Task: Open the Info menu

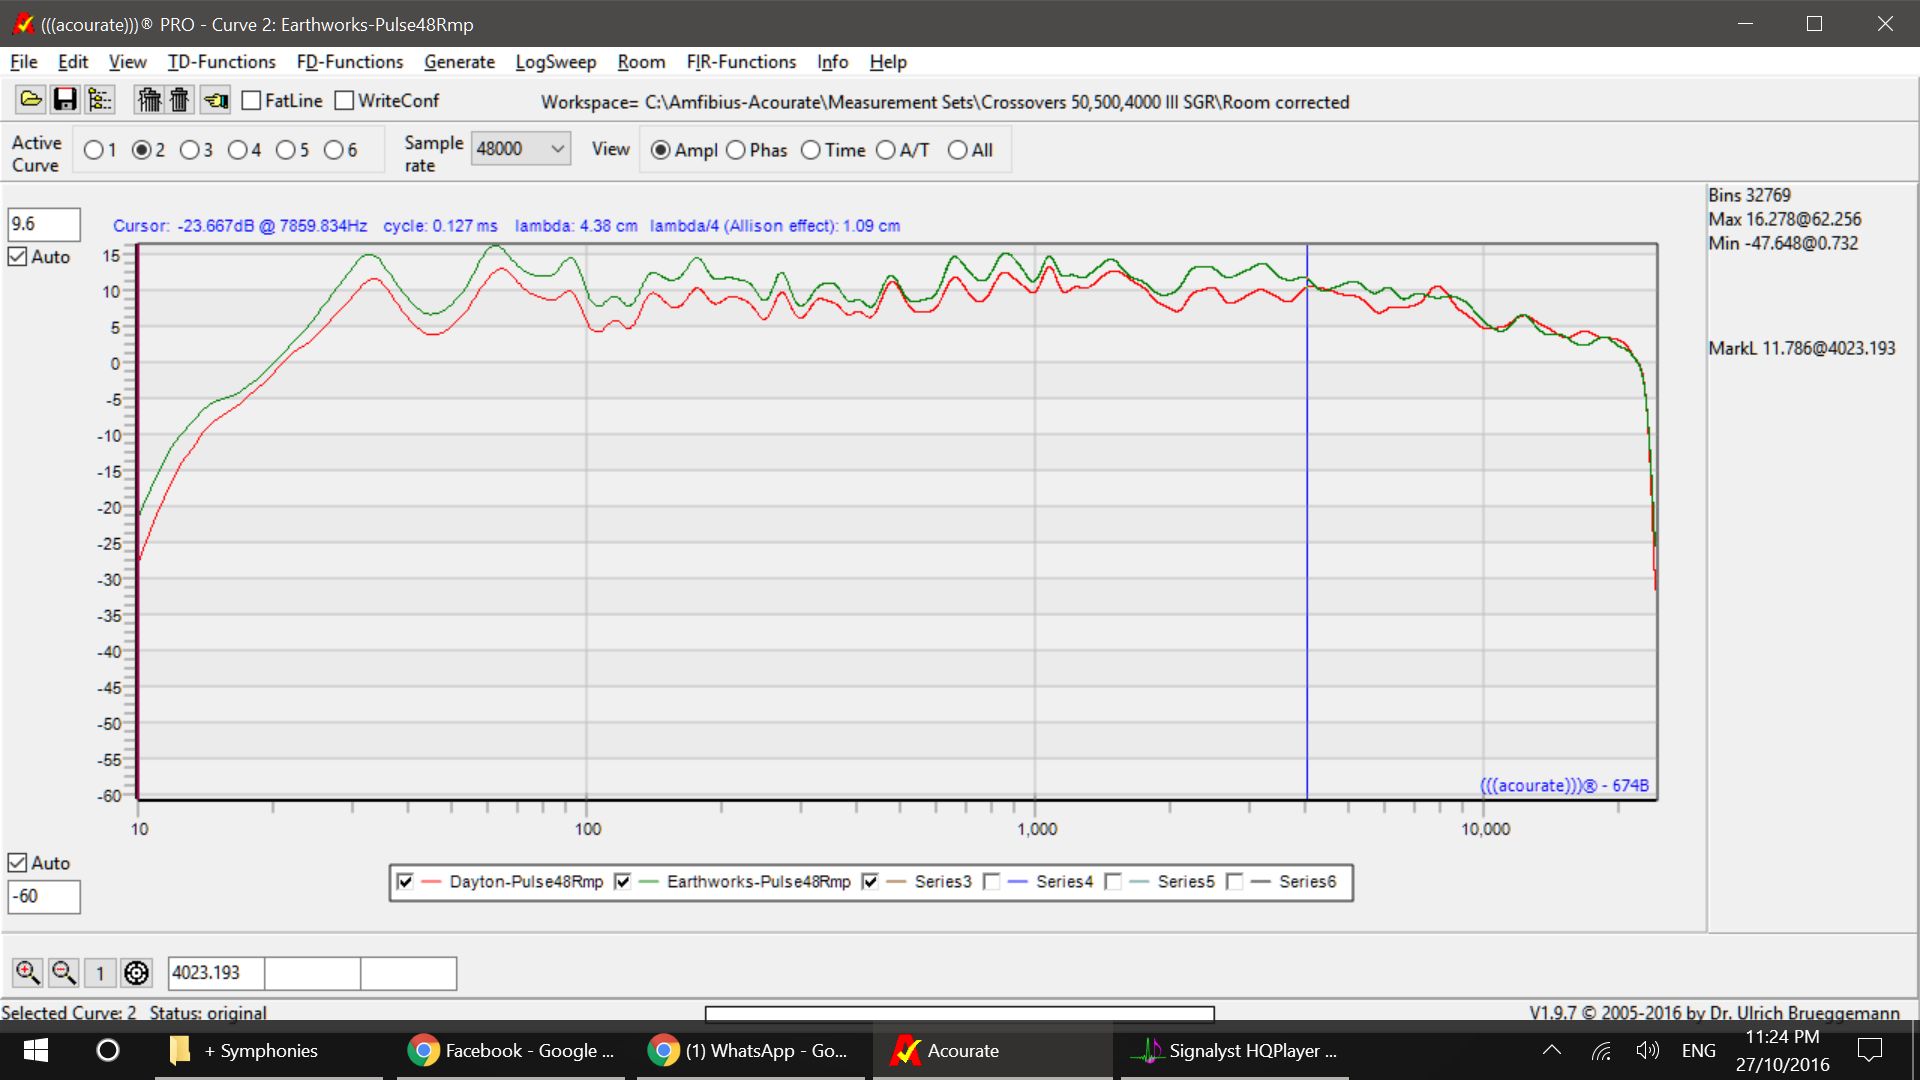Action: click(x=832, y=62)
